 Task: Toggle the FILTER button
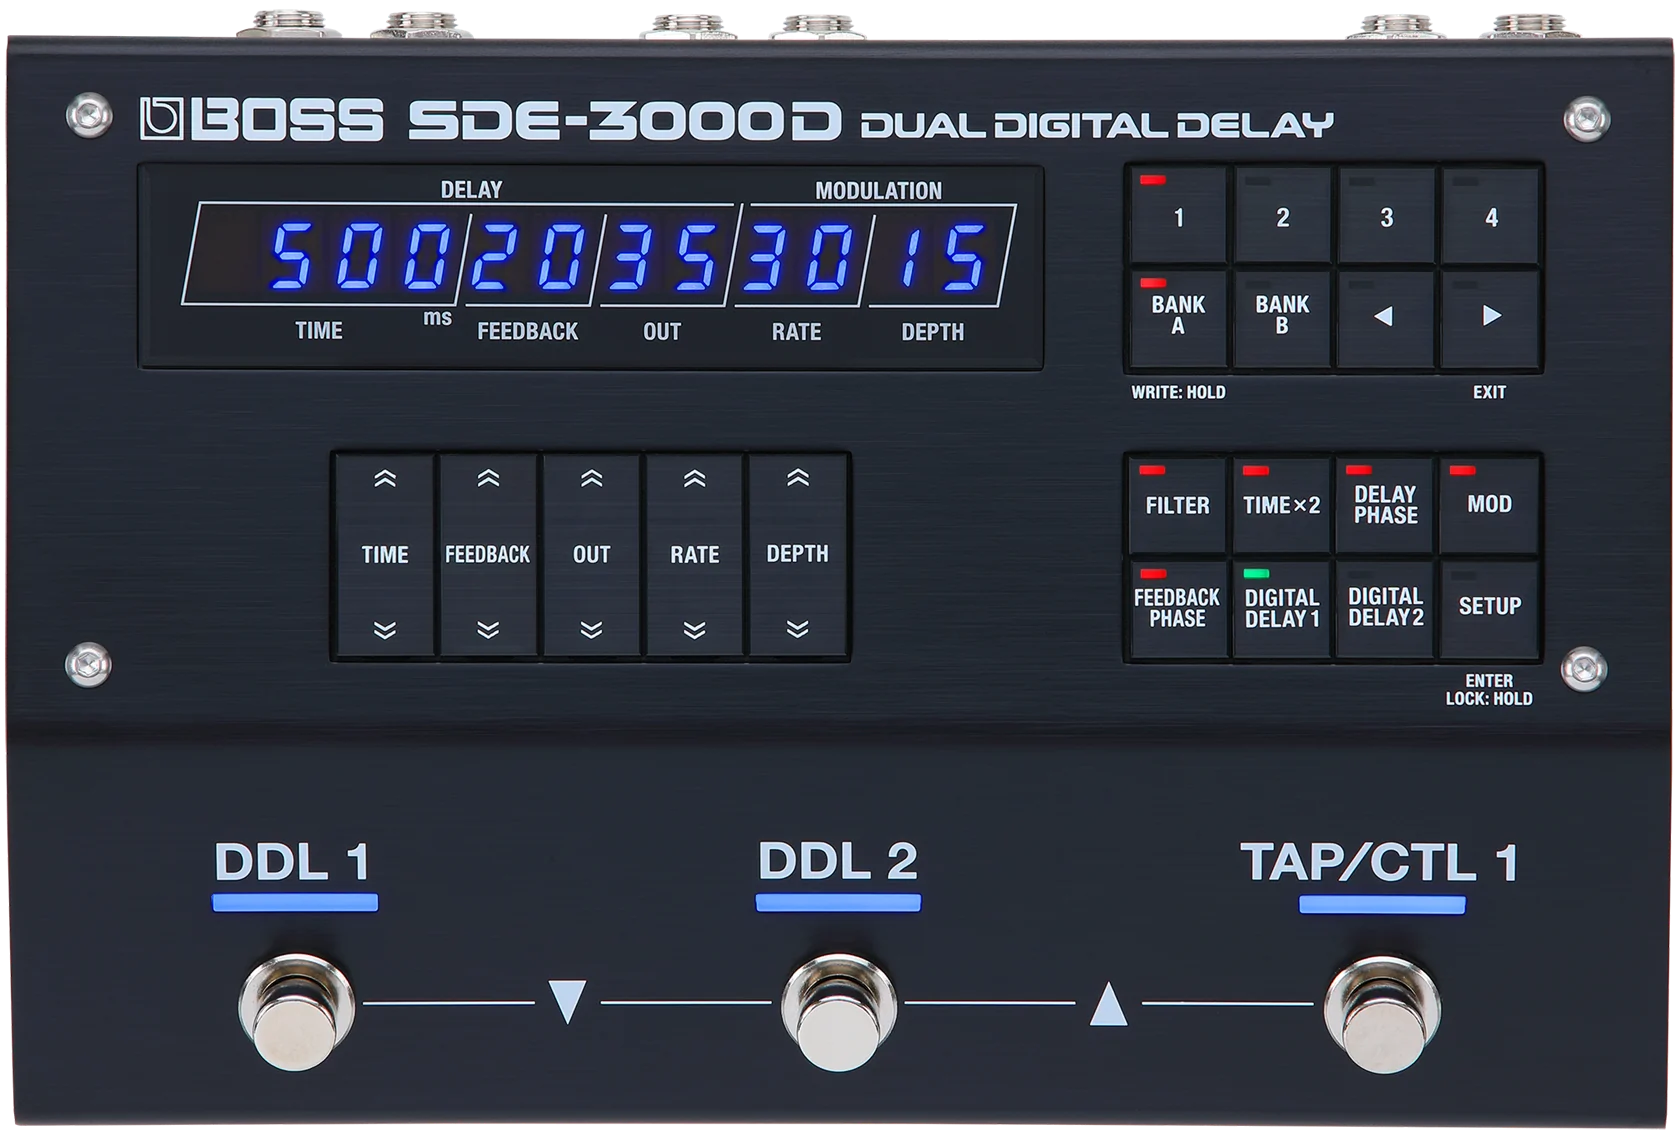pyautogui.click(x=1178, y=505)
